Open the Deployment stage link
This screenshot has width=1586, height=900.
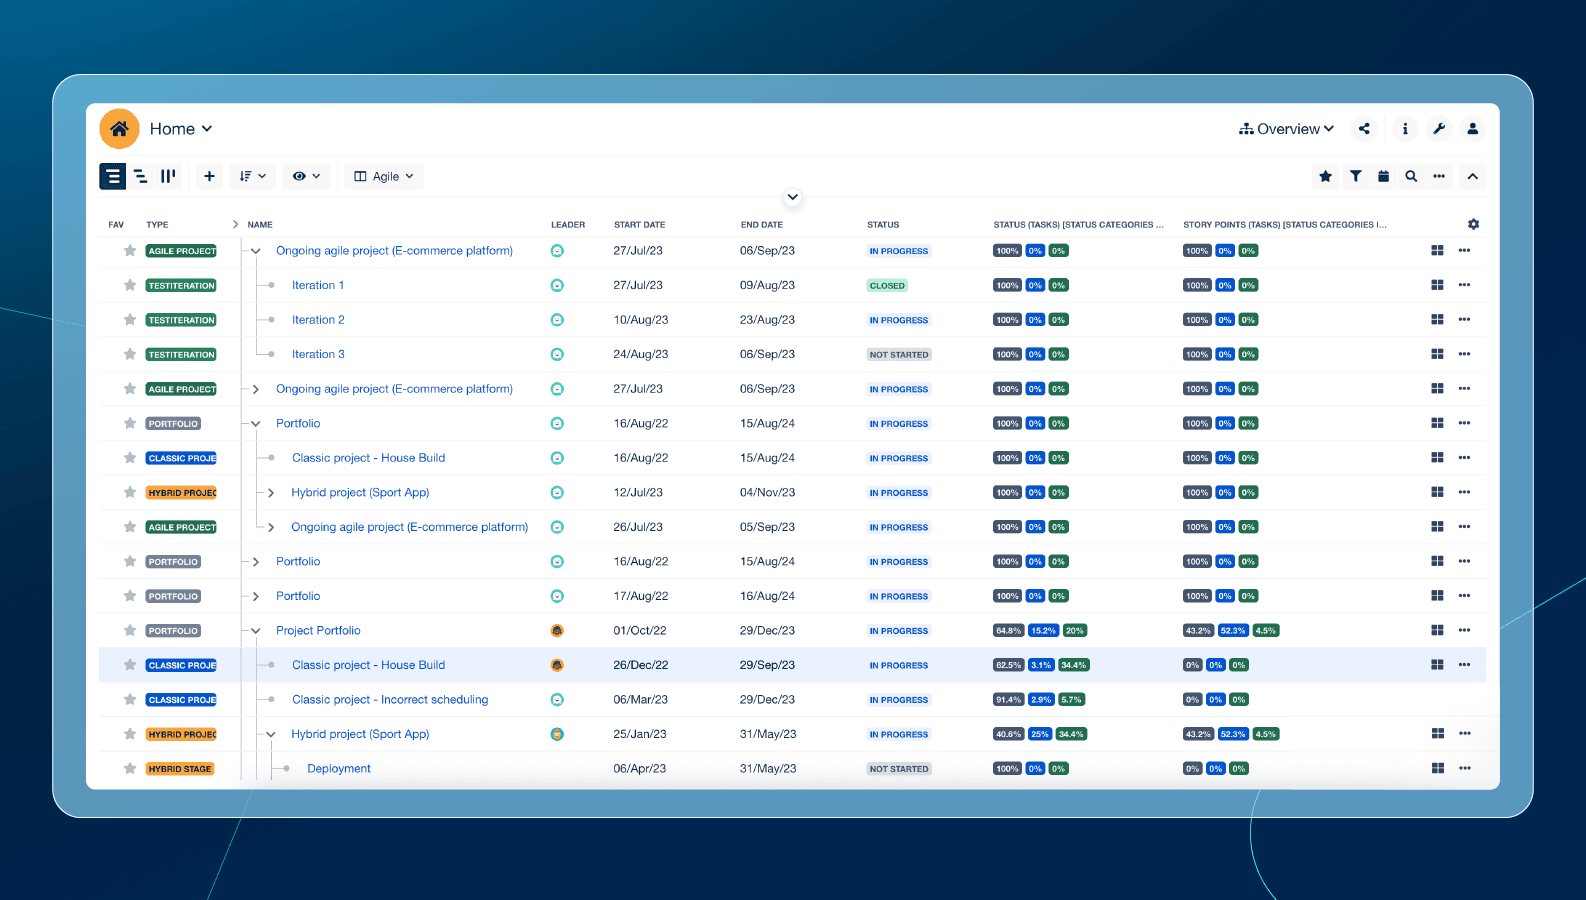pyautogui.click(x=339, y=769)
